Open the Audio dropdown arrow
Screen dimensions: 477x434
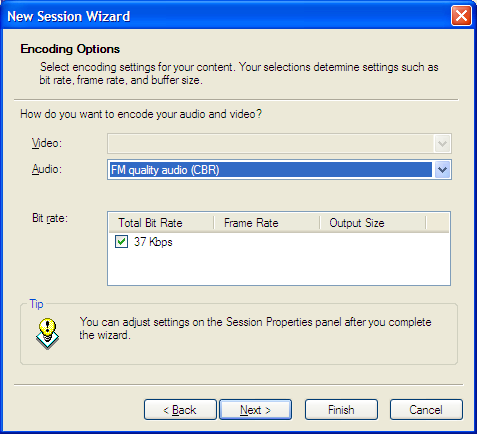click(442, 170)
